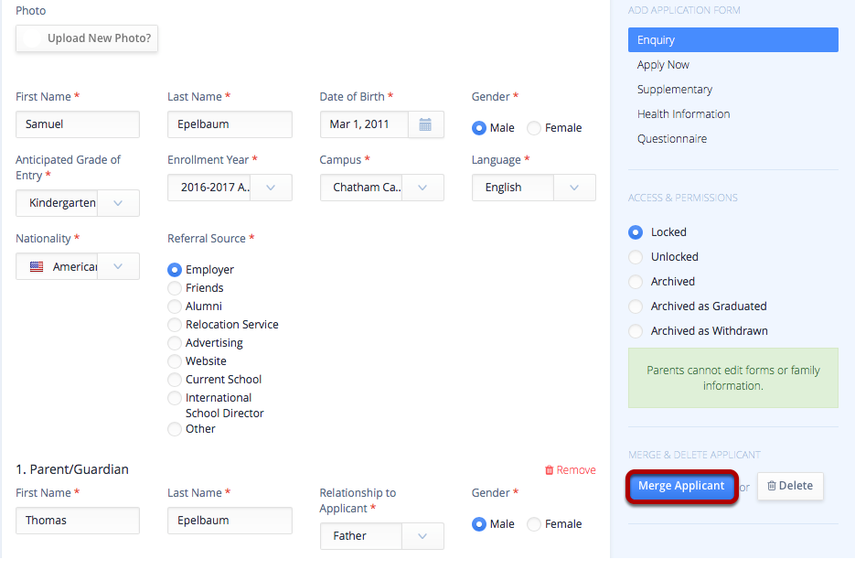The width and height of the screenshot is (855, 570).
Task: Open the Relationship to Applicant dropdown
Action: point(423,536)
